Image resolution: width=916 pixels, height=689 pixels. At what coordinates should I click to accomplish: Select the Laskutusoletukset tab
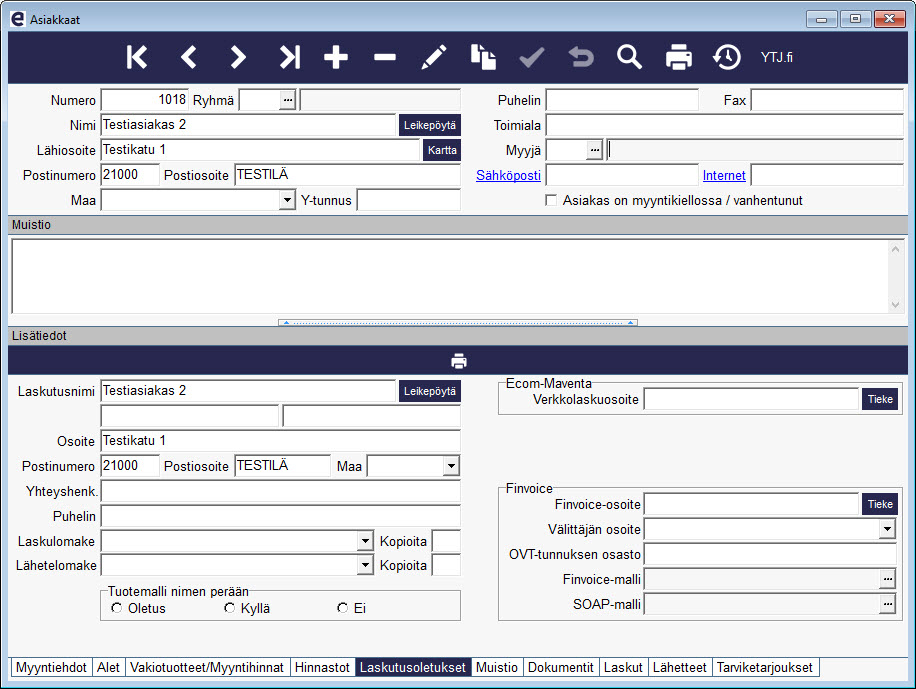coord(412,667)
